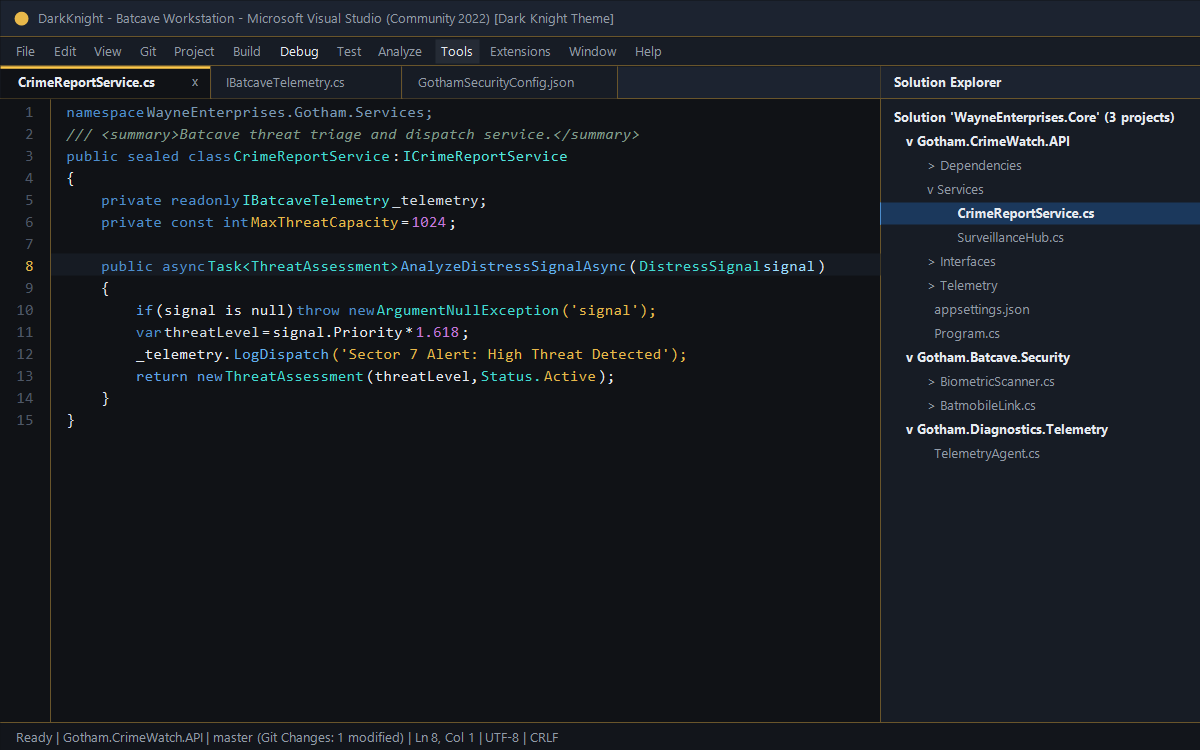Open the Debug menu

[299, 51]
